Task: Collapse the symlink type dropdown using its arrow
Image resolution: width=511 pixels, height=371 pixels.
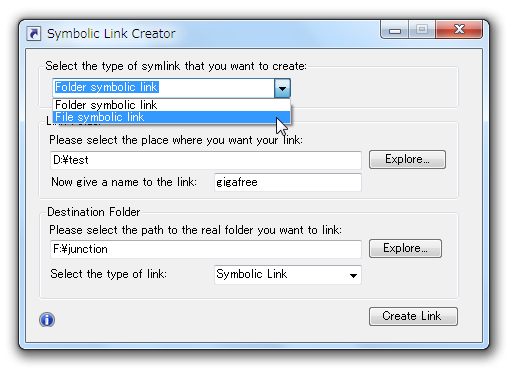Action: pyautogui.click(x=282, y=88)
